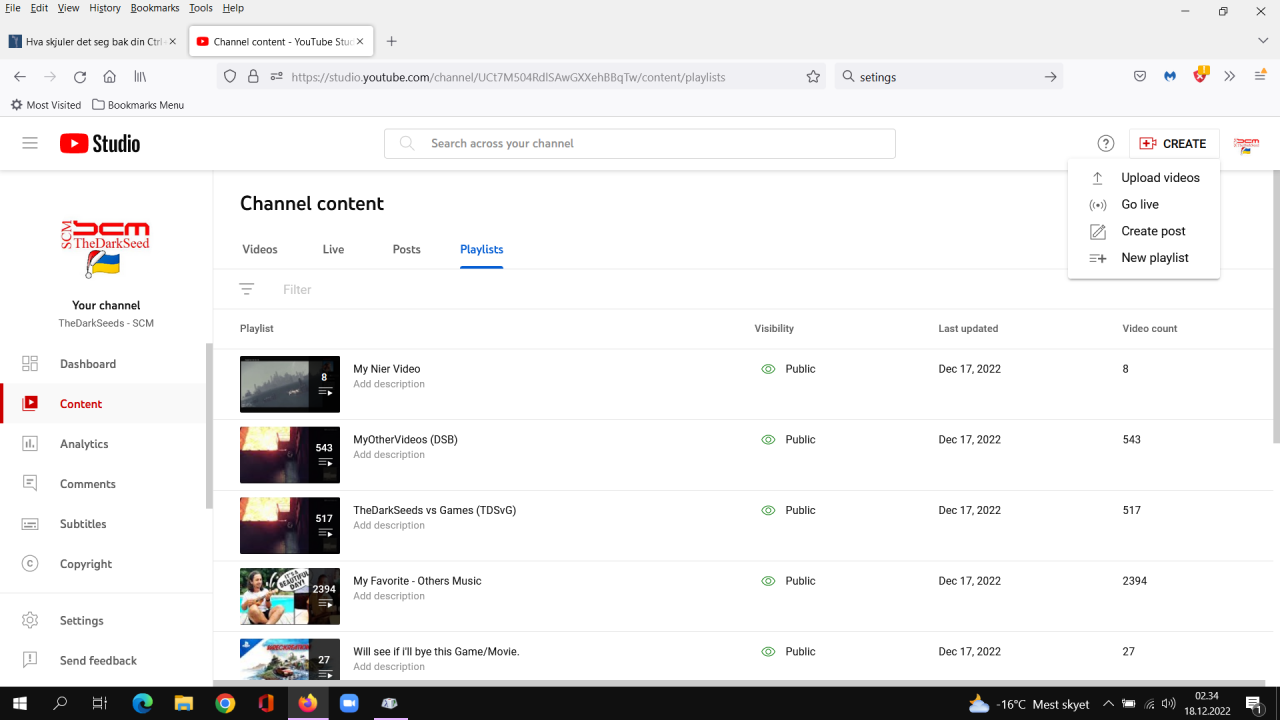Open Settings gear in sidebar

tap(30, 620)
